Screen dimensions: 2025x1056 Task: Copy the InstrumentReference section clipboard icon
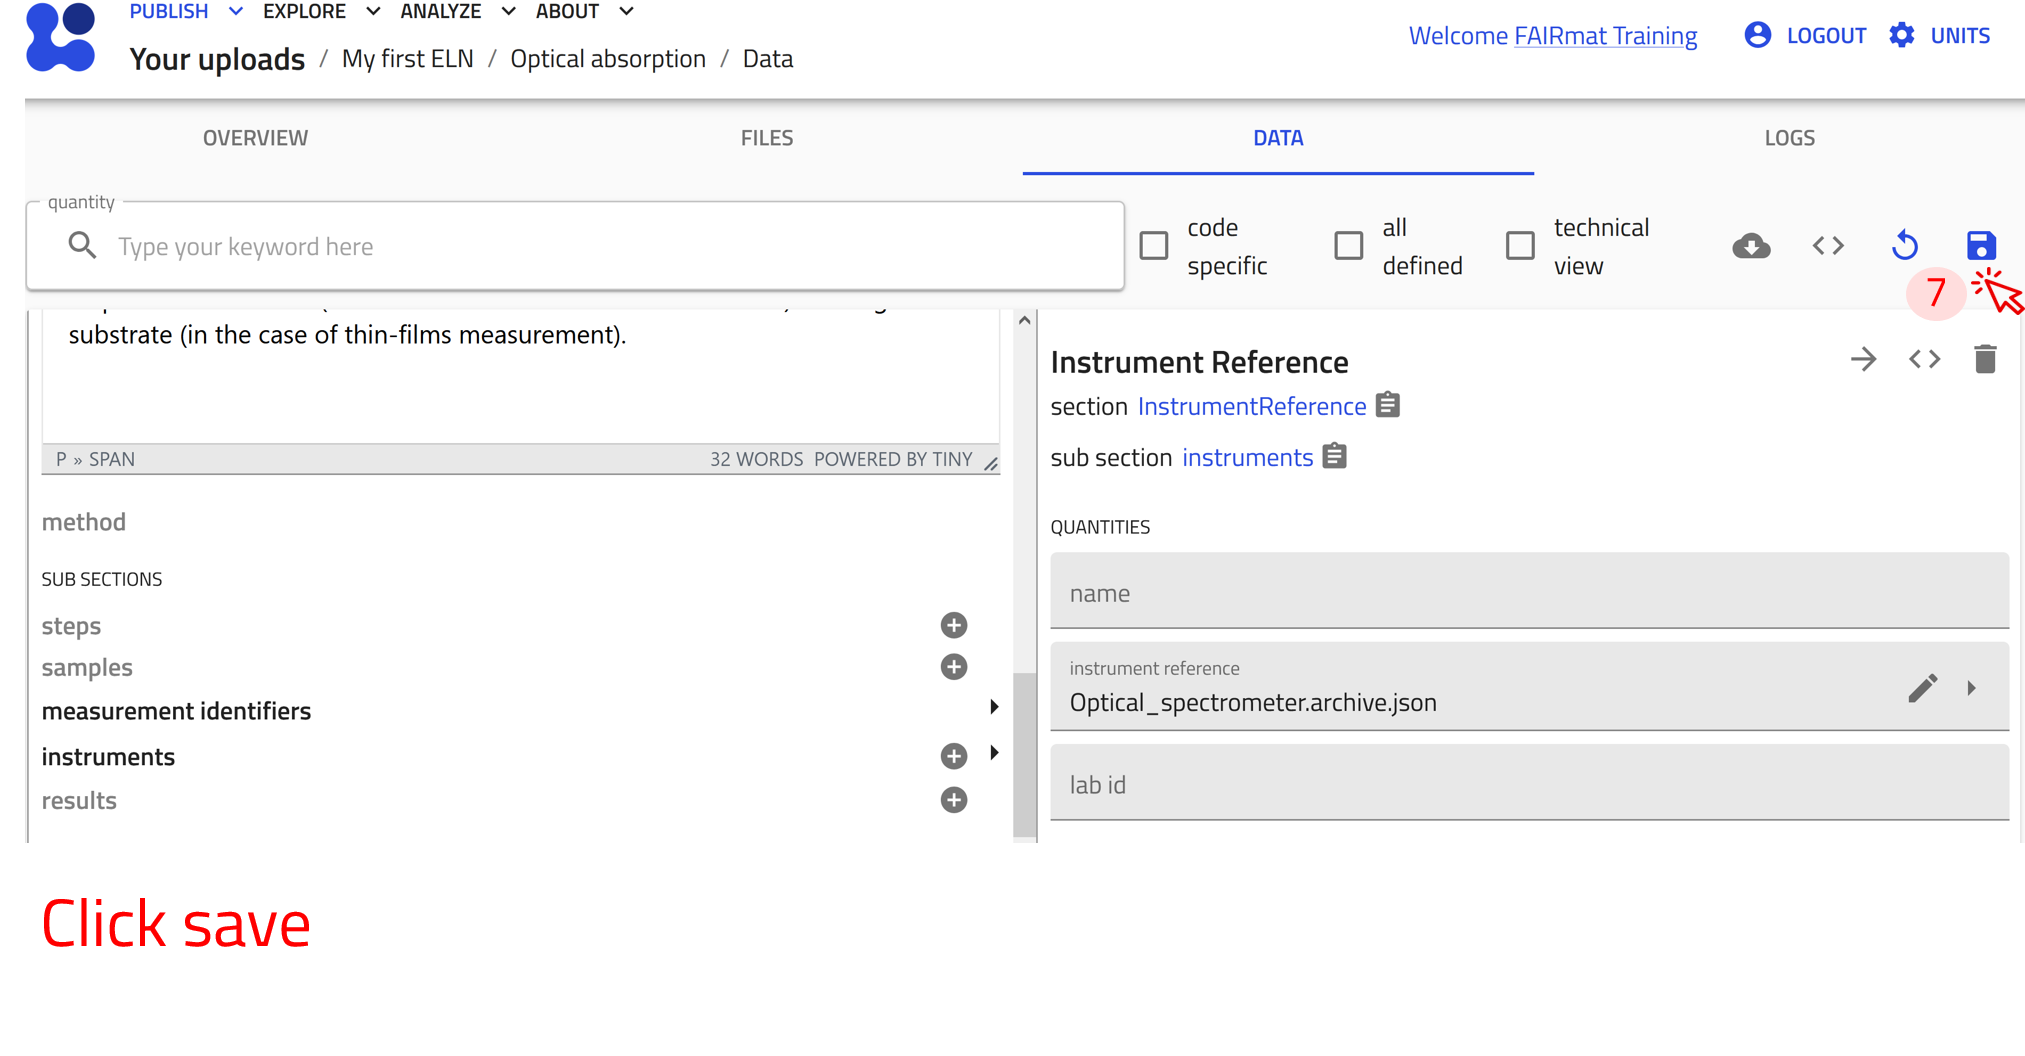click(1388, 406)
